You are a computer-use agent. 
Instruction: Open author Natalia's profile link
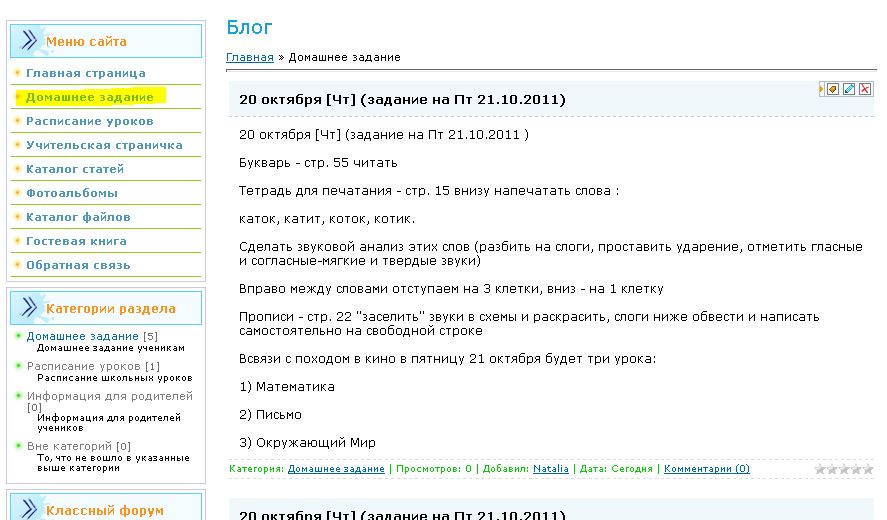pyautogui.click(x=550, y=469)
